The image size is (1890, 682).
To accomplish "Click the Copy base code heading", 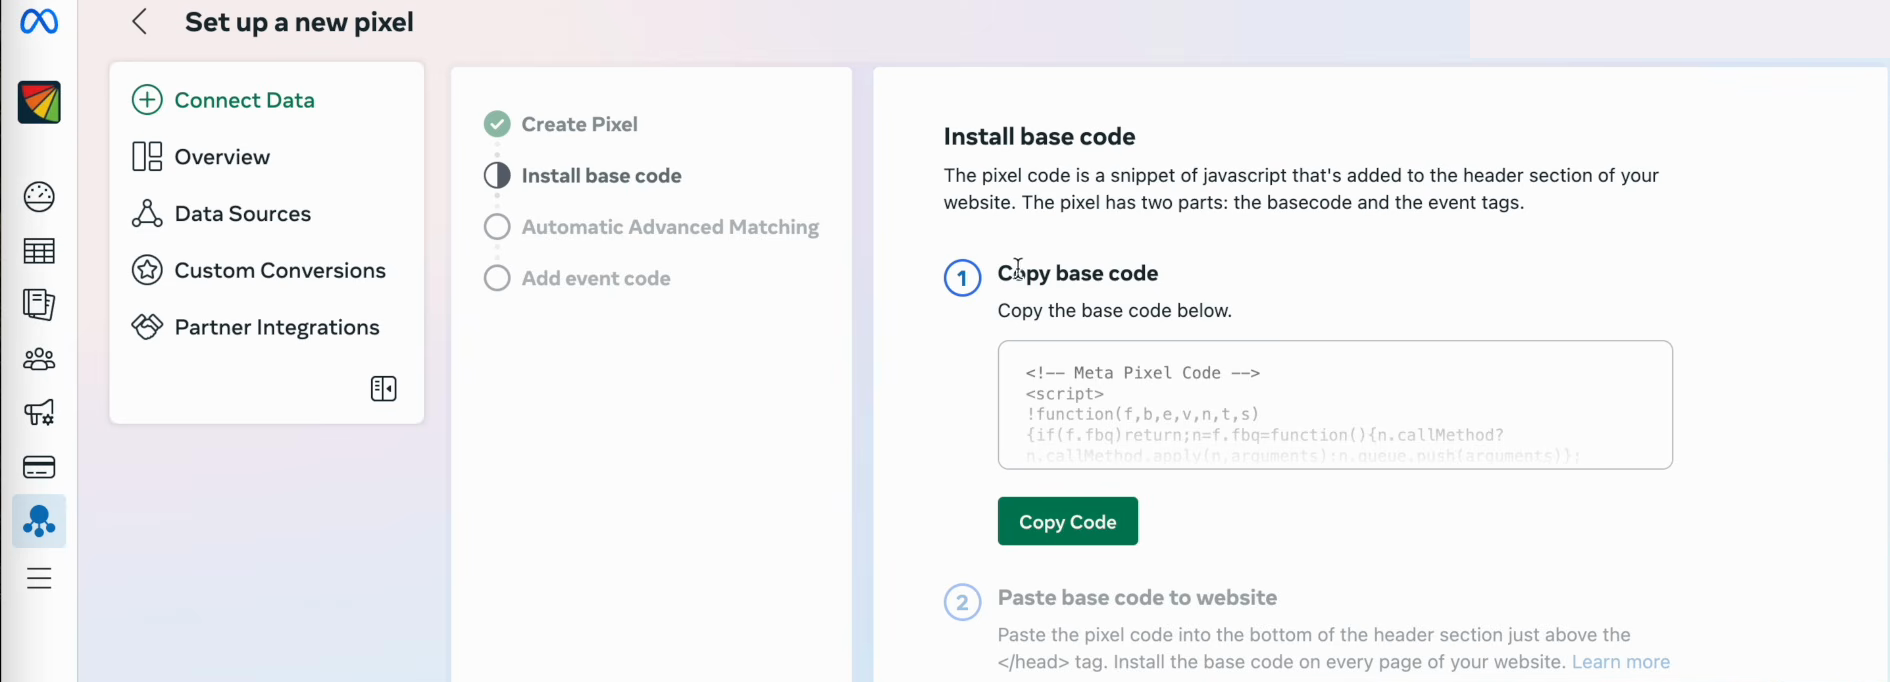I will pyautogui.click(x=1078, y=273).
